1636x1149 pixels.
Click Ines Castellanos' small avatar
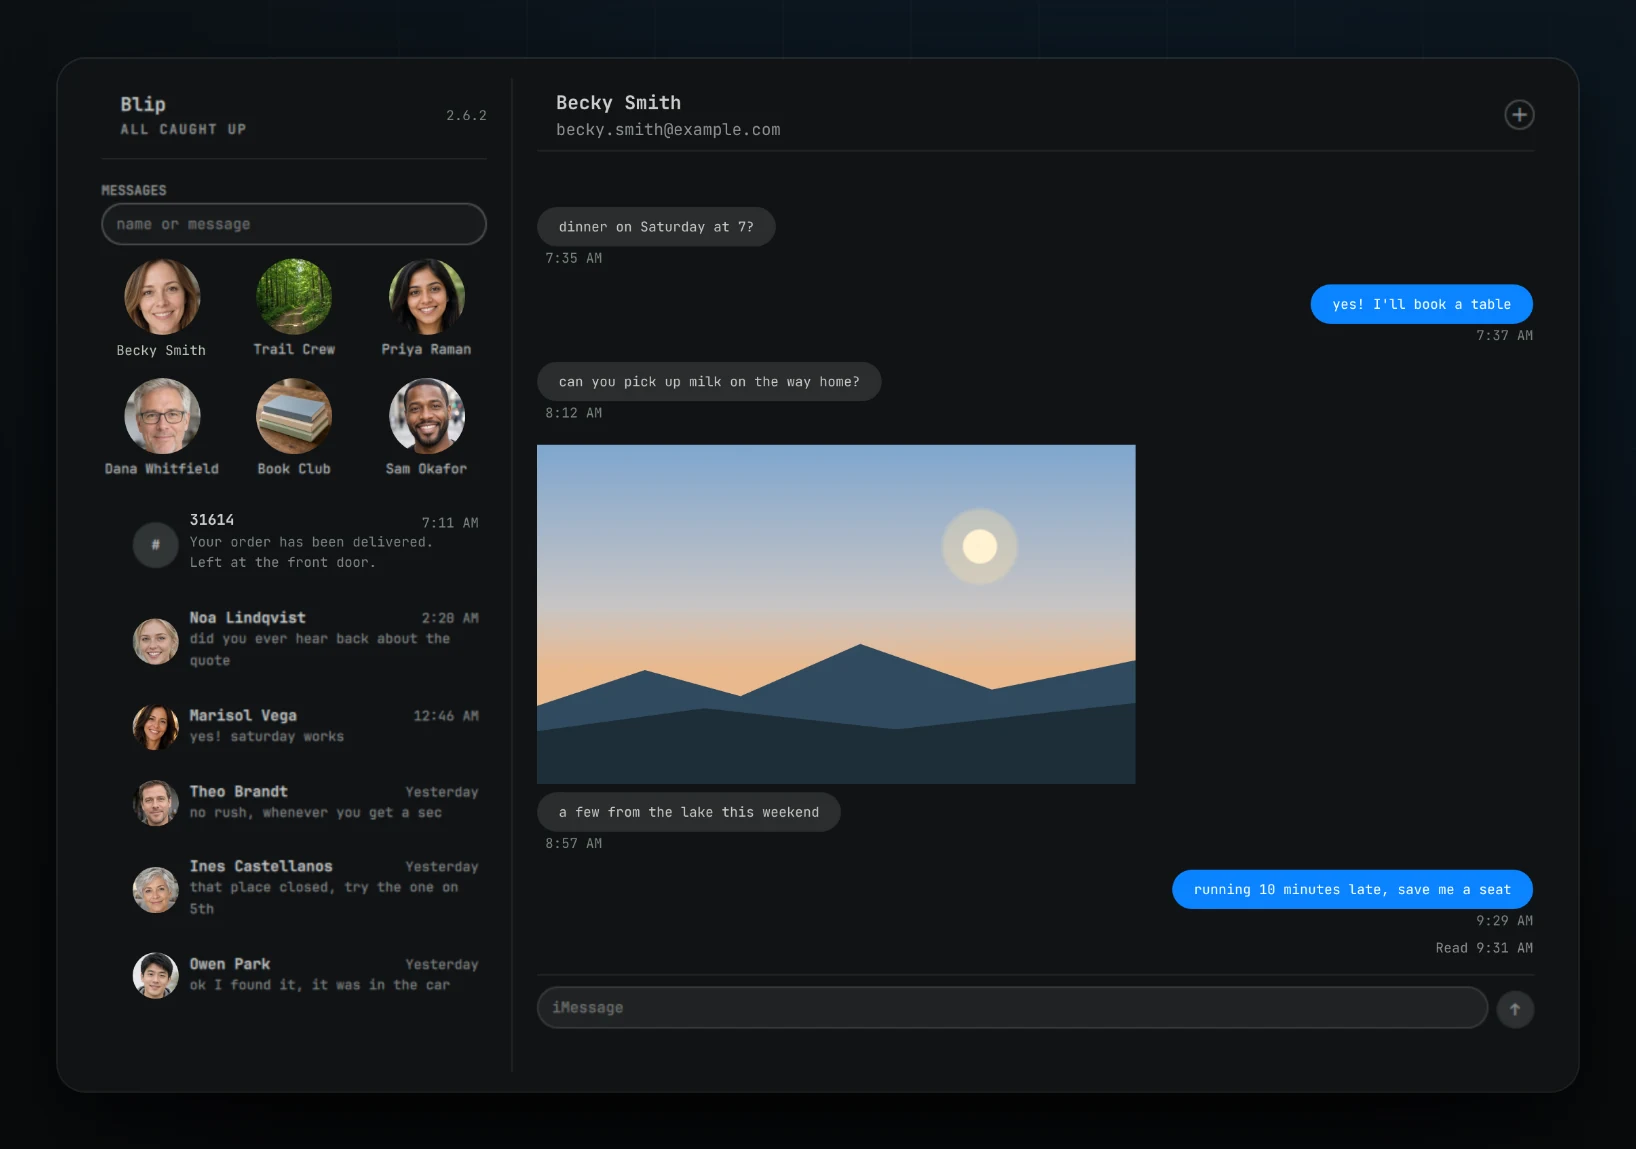(156, 890)
